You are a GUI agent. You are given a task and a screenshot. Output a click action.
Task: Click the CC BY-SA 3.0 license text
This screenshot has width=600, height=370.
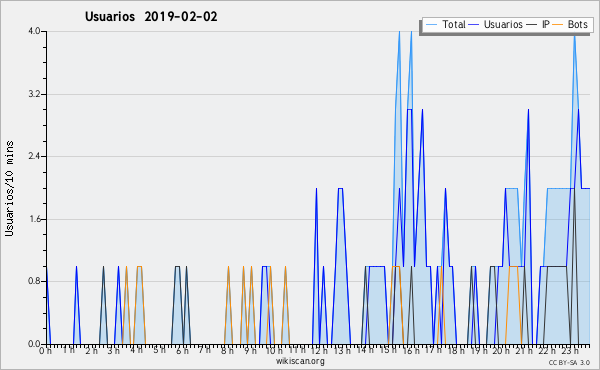pos(569,362)
